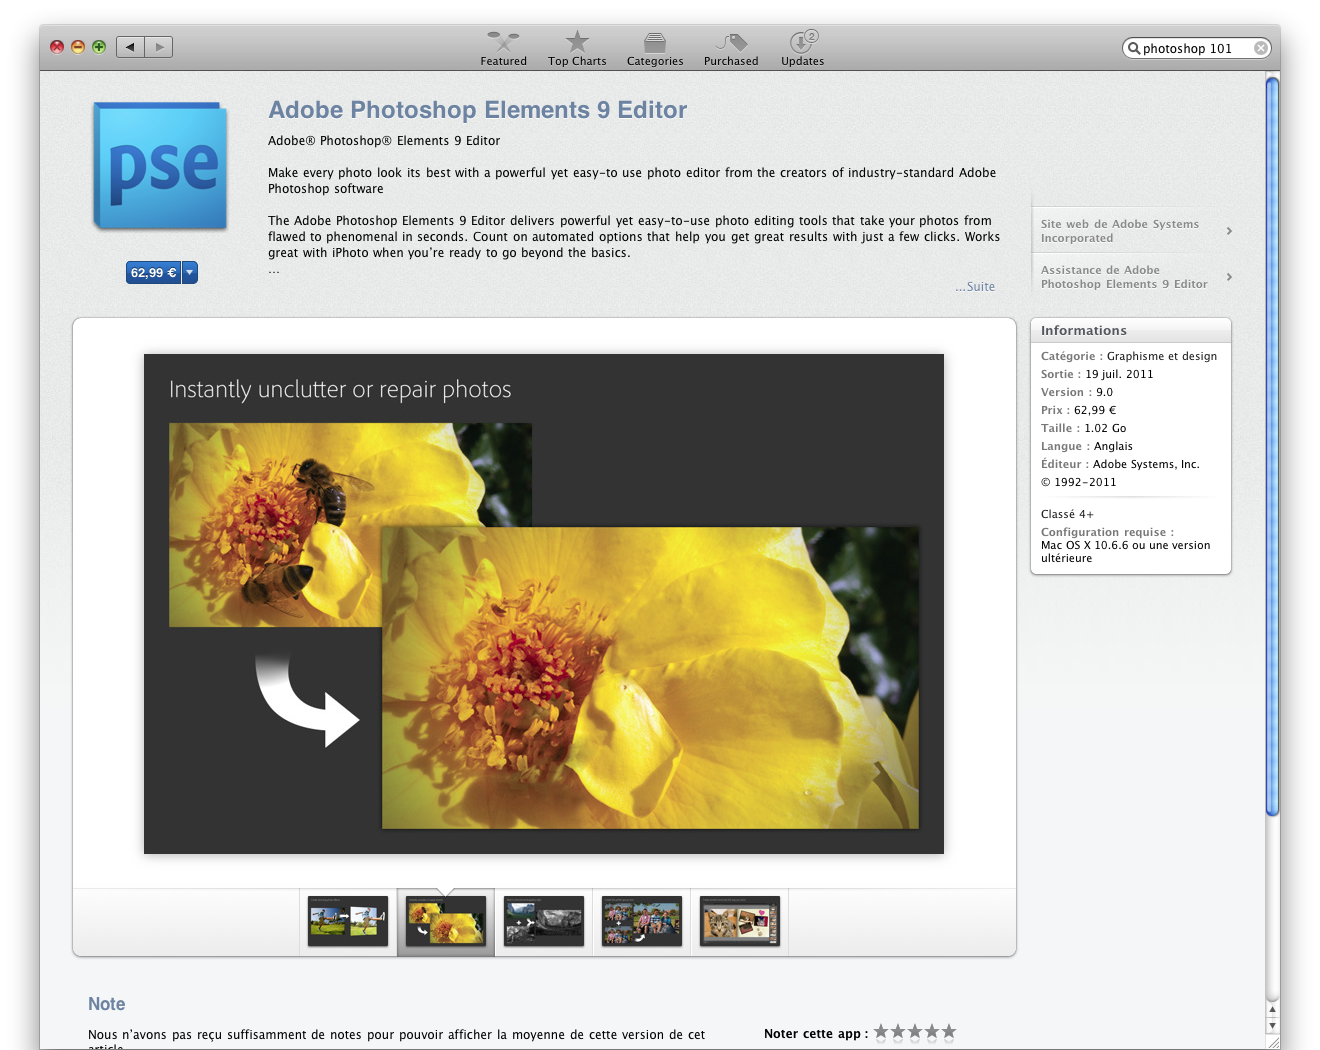Click the magnifying glass search icon

click(1134, 48)
